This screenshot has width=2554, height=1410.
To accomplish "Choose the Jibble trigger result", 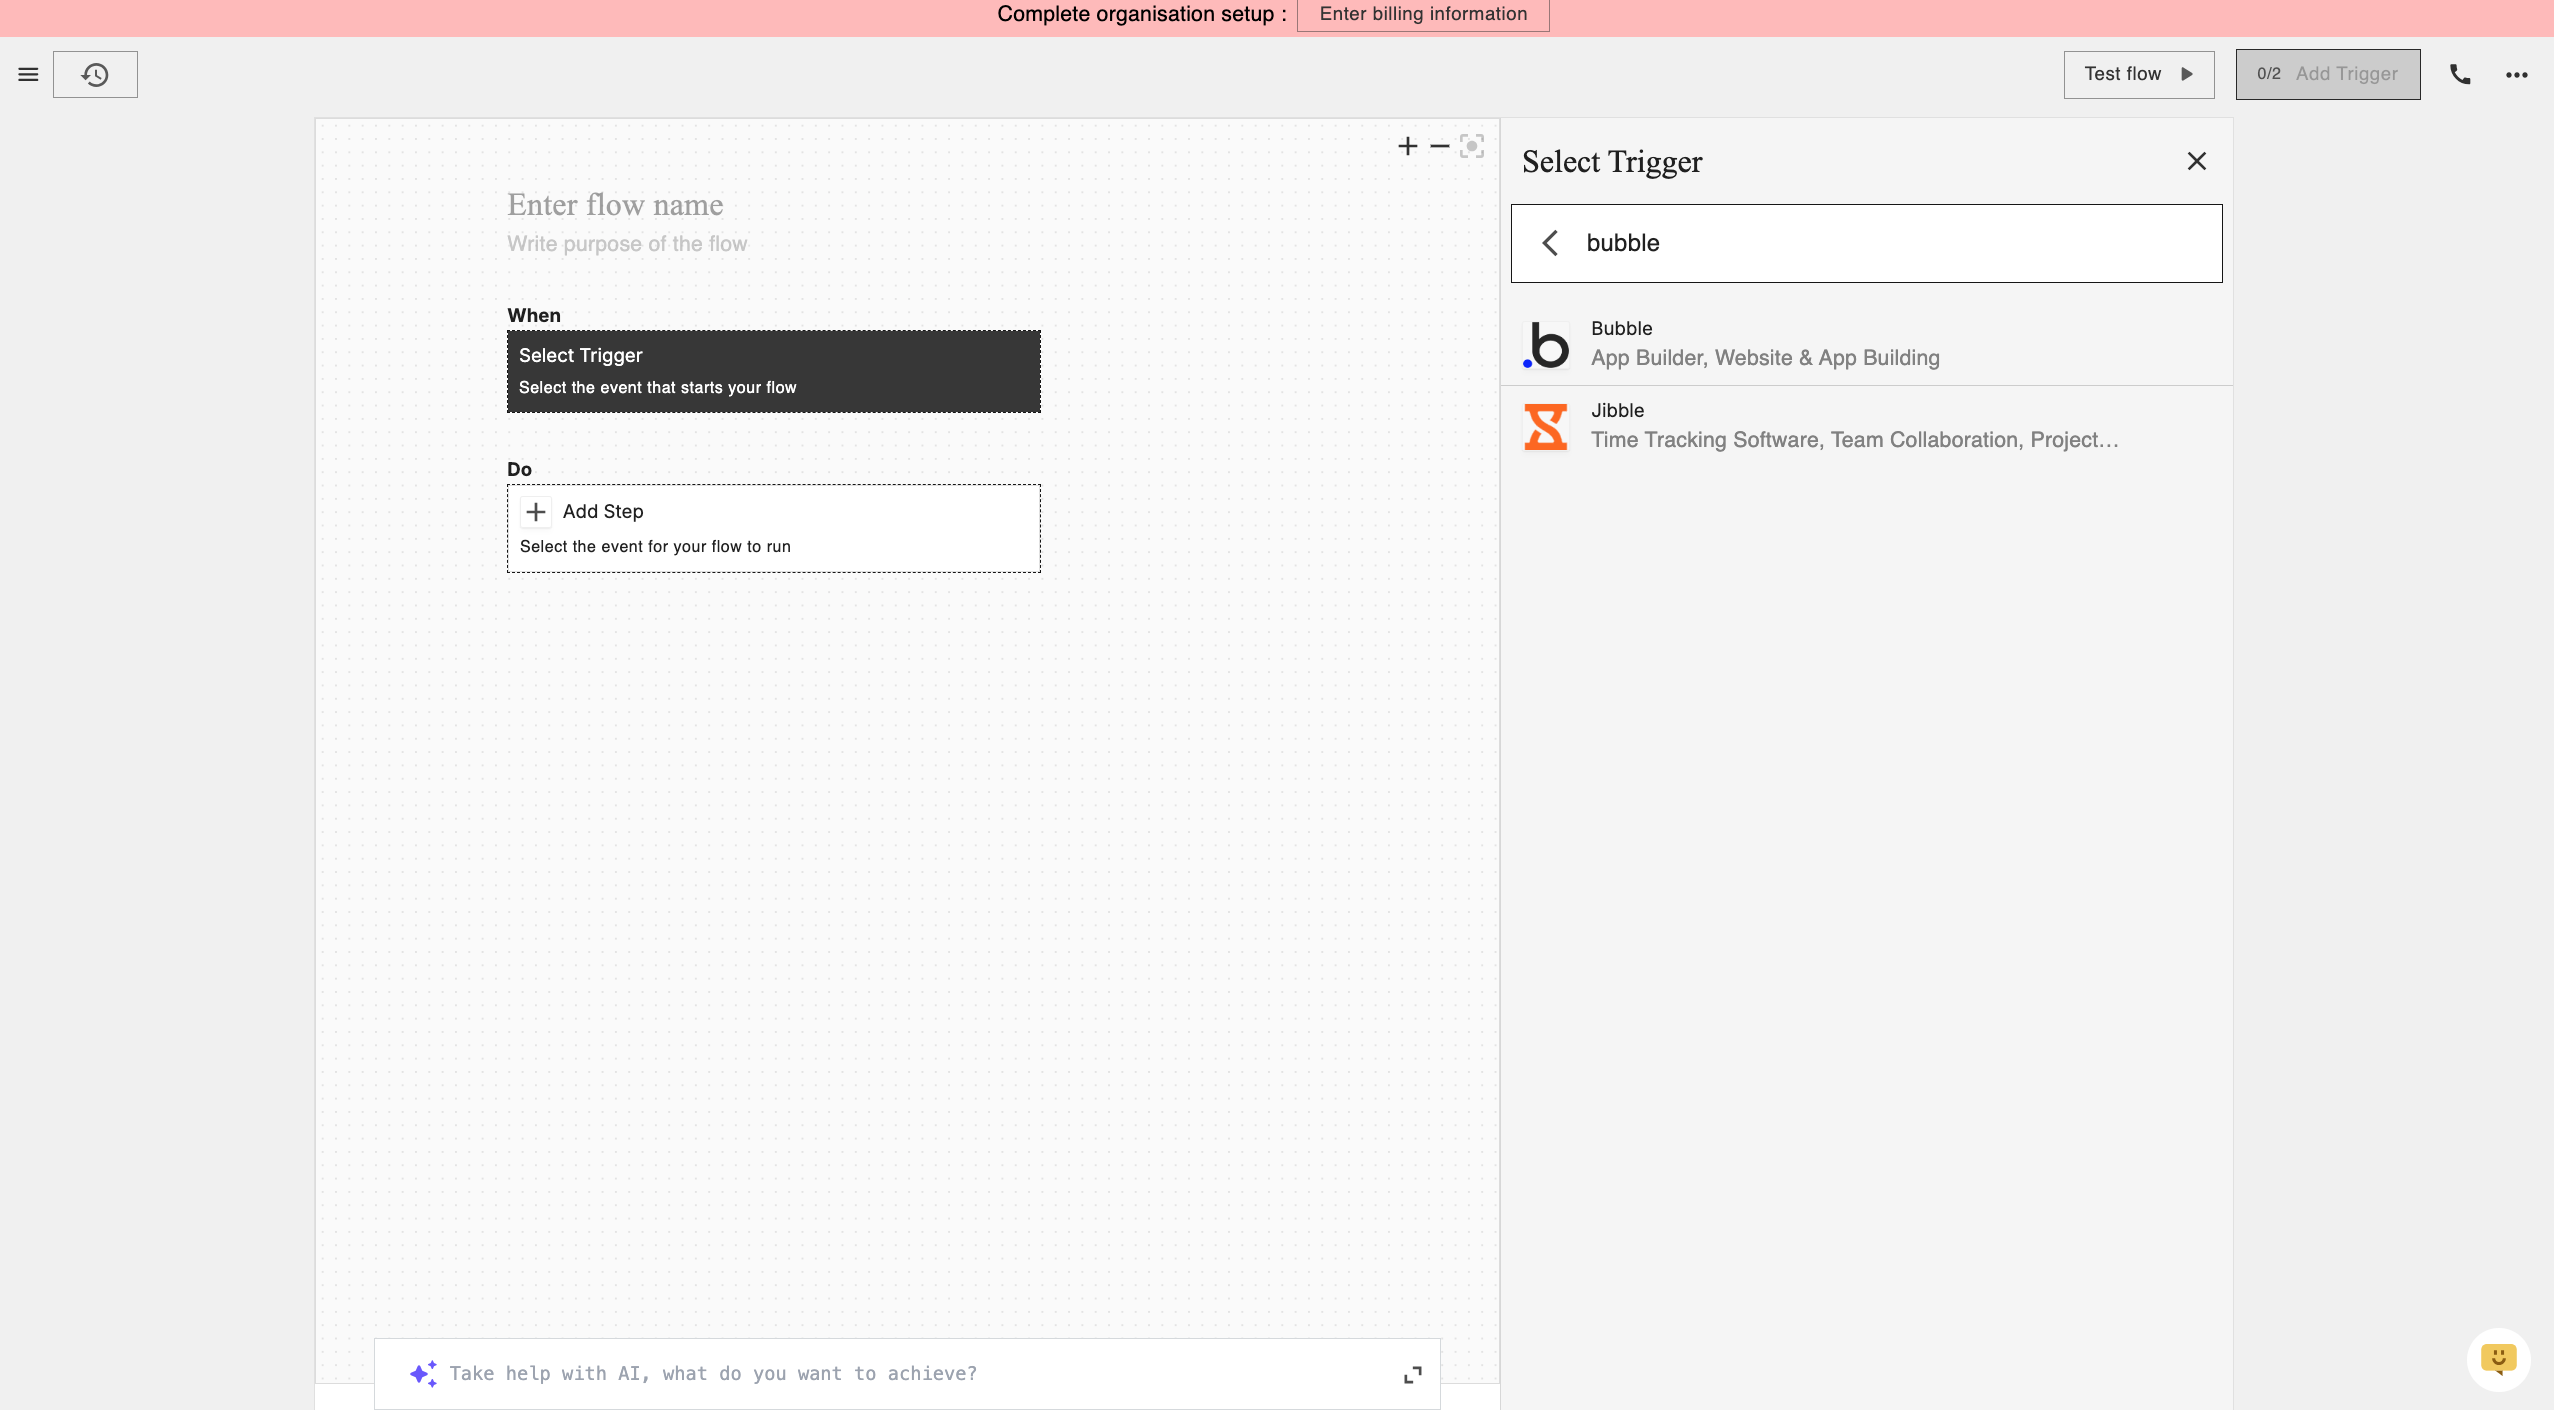I will (1867, 426).
